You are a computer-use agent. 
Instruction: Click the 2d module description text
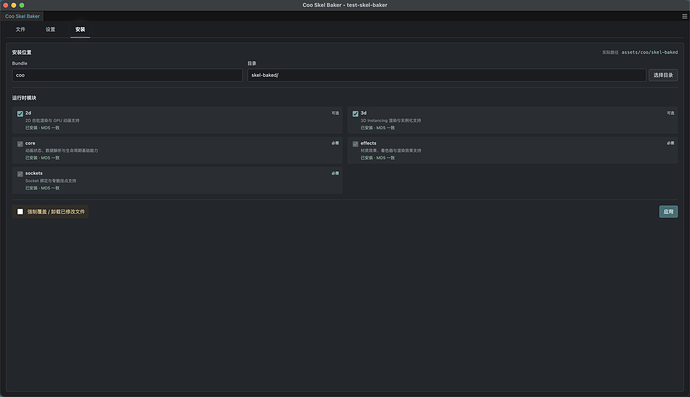pos(52,120)
